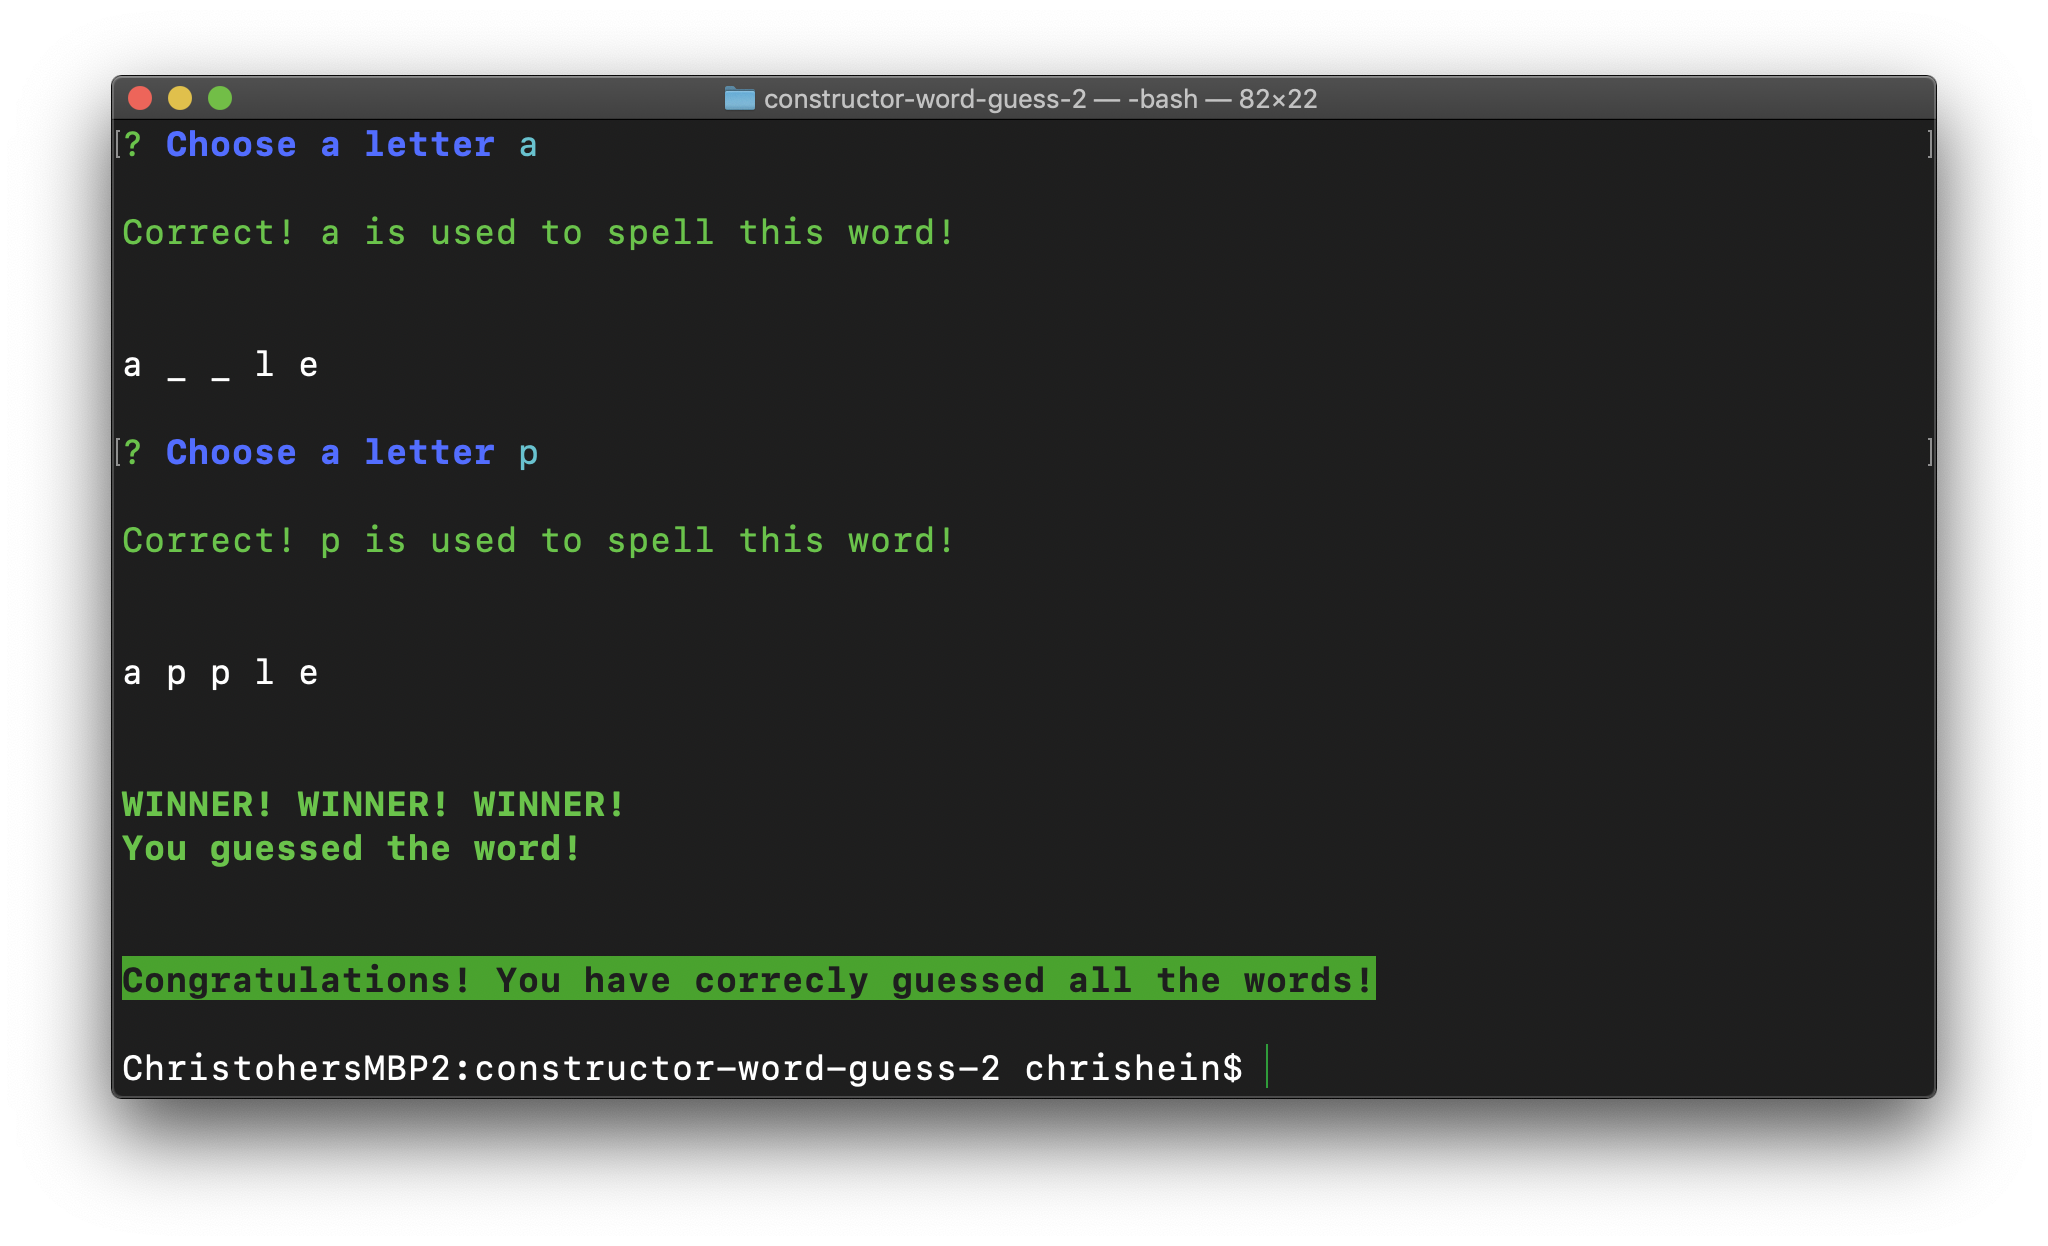
Task: Click the right-edge bracket mark beside second prompt
Action: 1929,453
